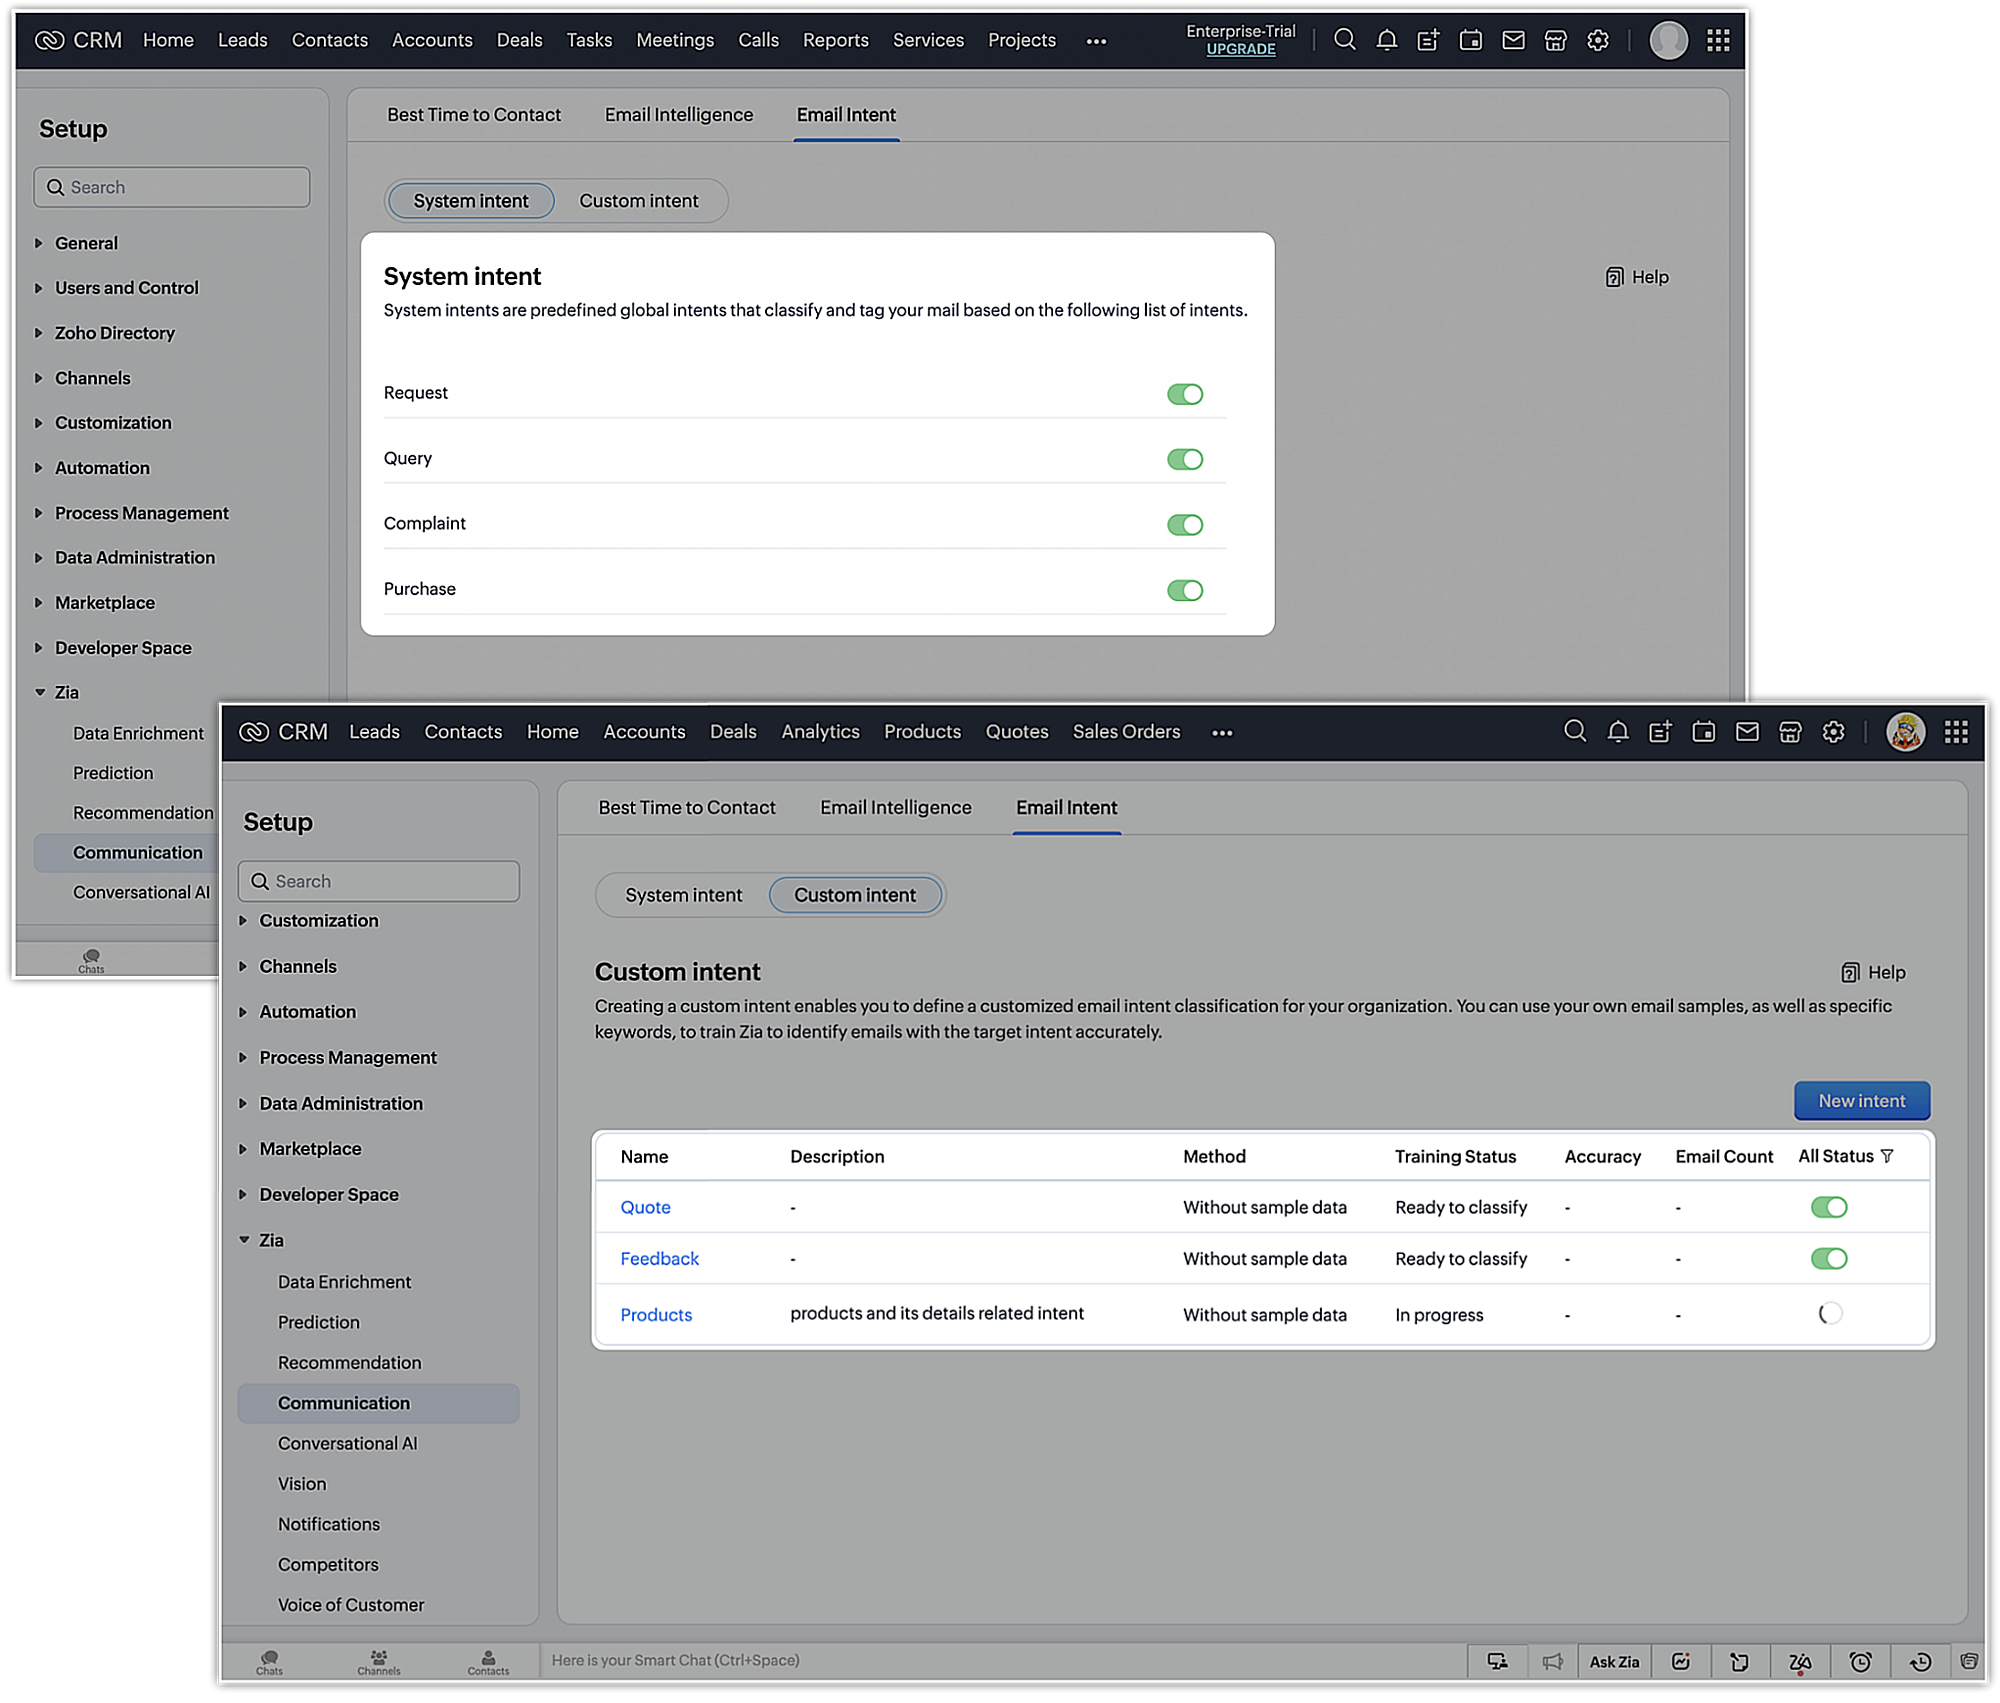
Task: Expand the Process Management section in lower sidebar
Action: [347, 1057]
